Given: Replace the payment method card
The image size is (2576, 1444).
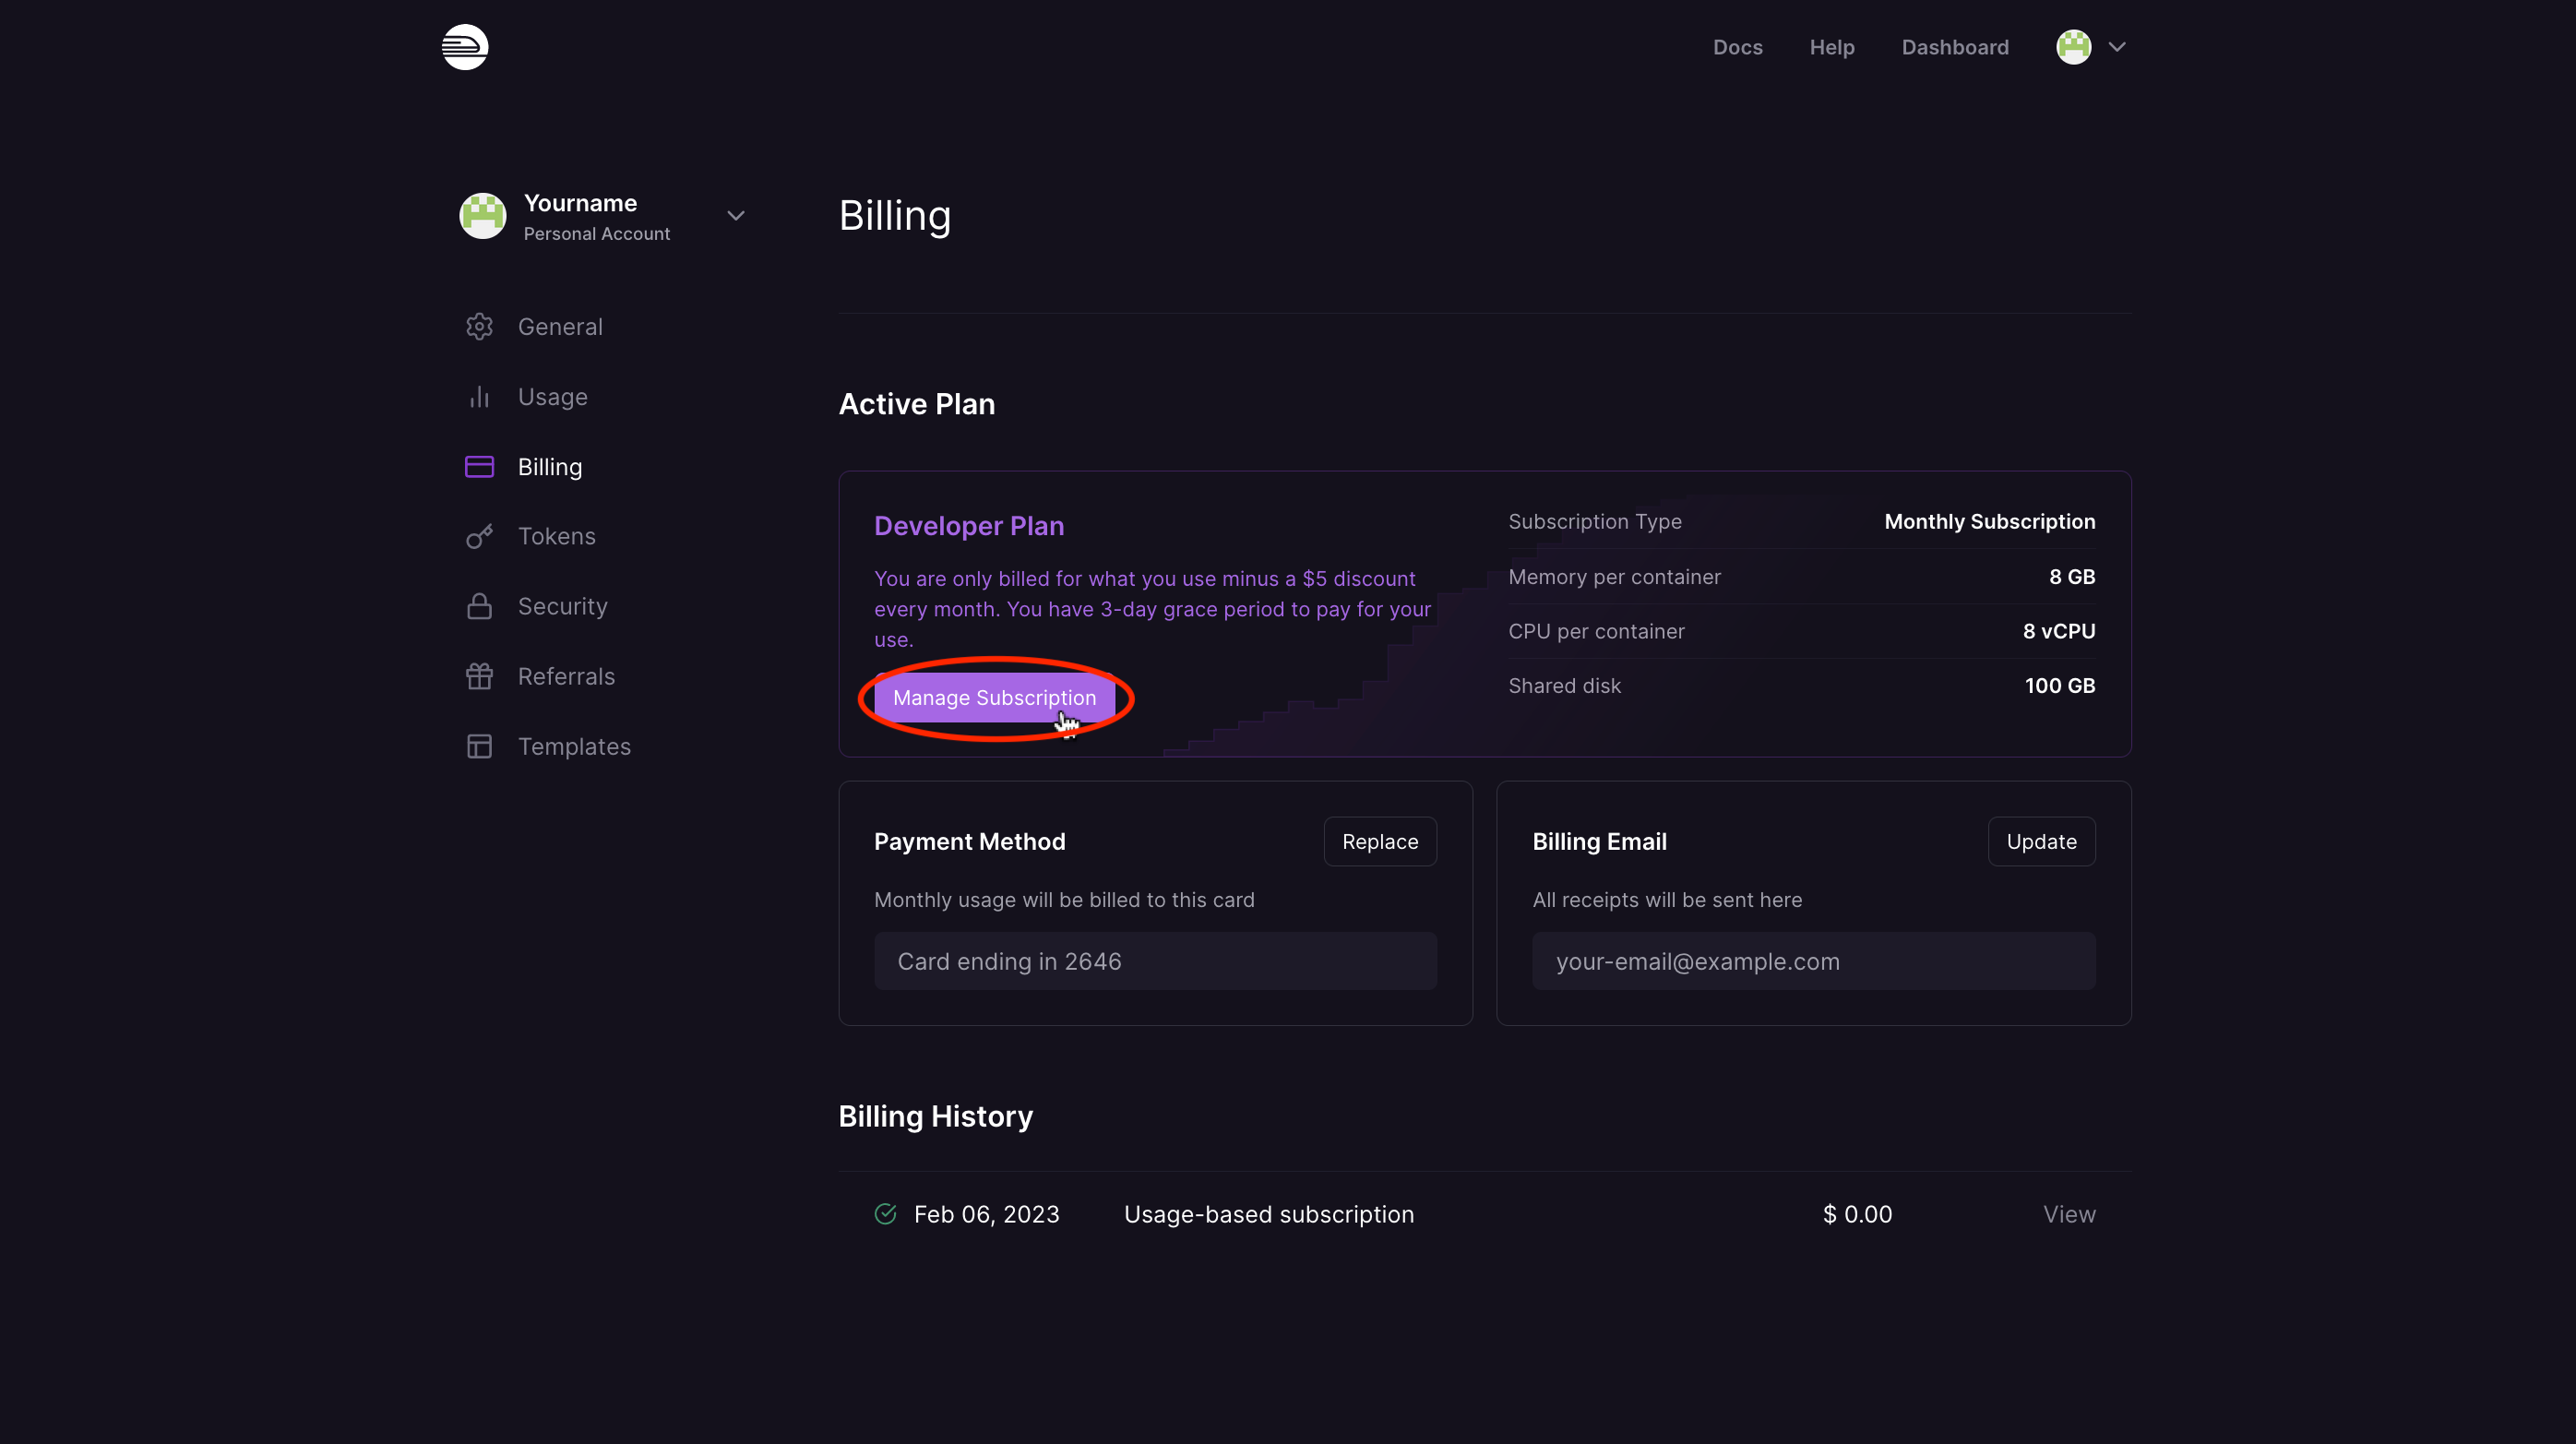Looking at the screenshot, I should tap(1379, 841).
